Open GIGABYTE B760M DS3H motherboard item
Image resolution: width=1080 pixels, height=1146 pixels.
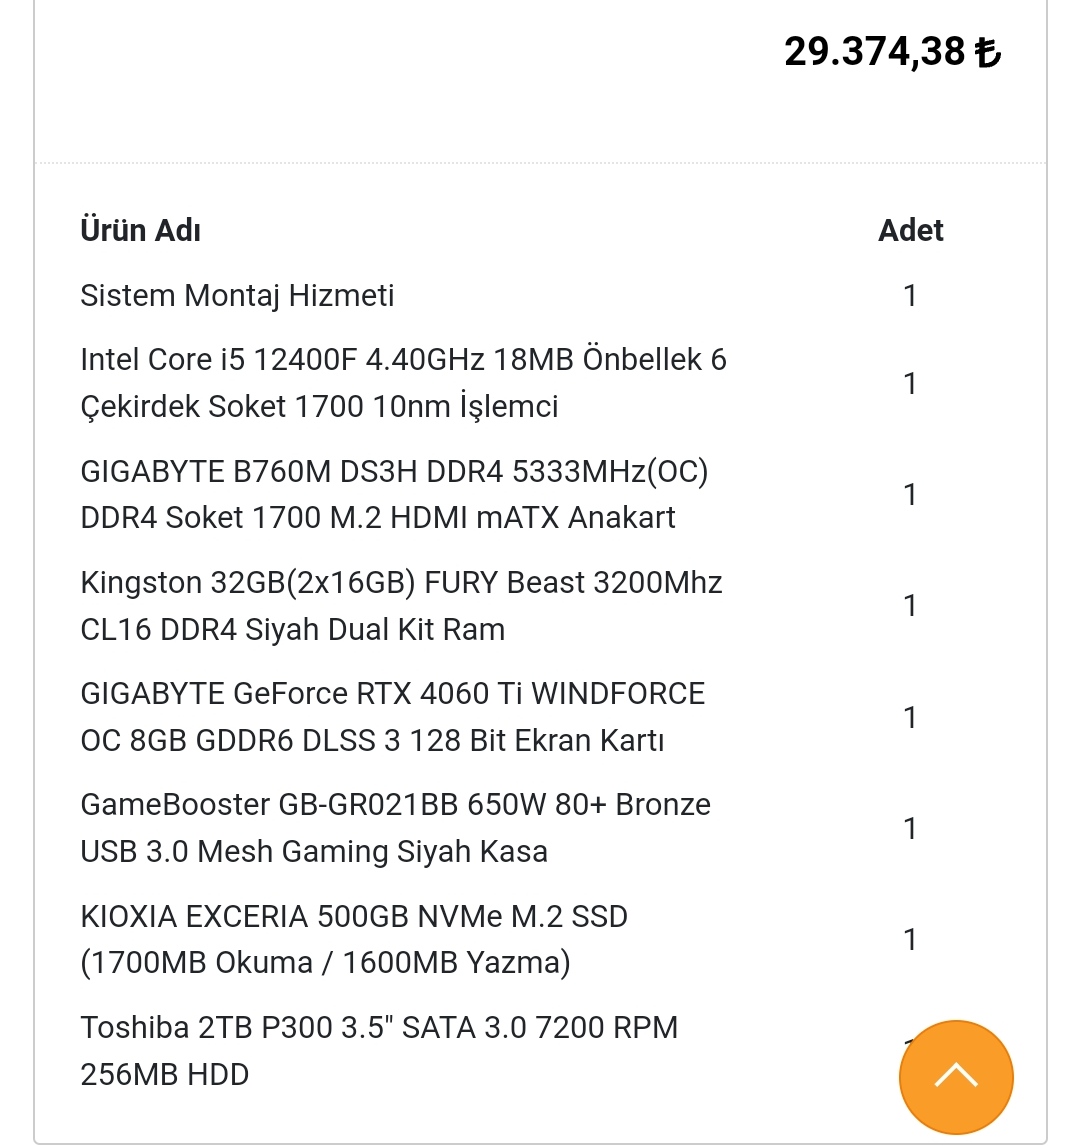tap(395, 495)
